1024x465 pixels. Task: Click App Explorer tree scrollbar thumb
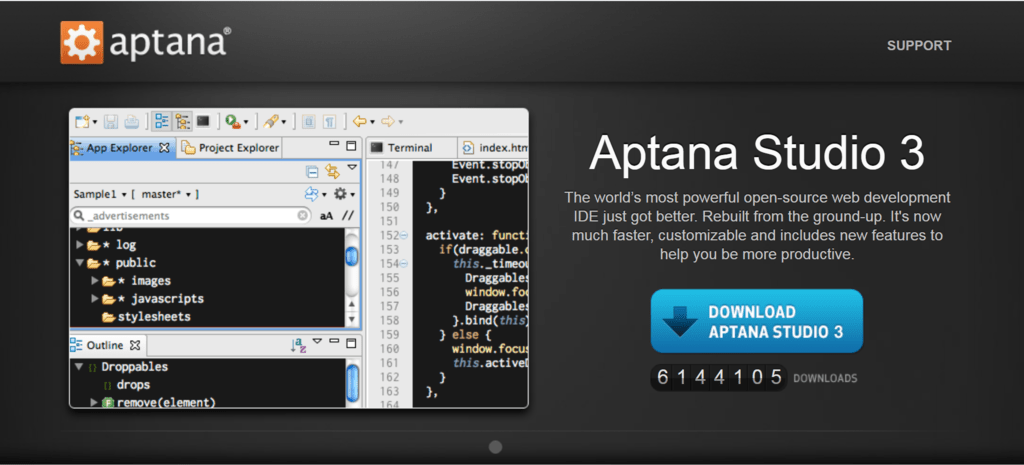[x=351, y=255]
